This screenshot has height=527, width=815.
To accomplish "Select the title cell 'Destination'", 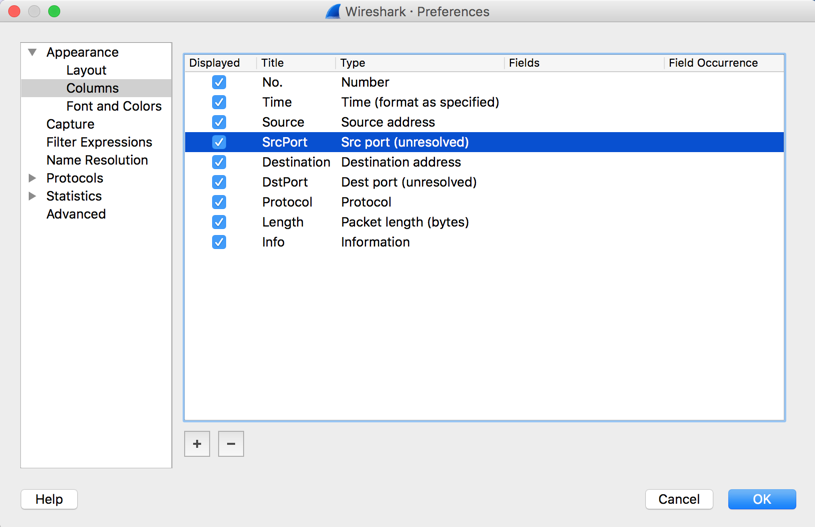I will [x=296, y=162].
